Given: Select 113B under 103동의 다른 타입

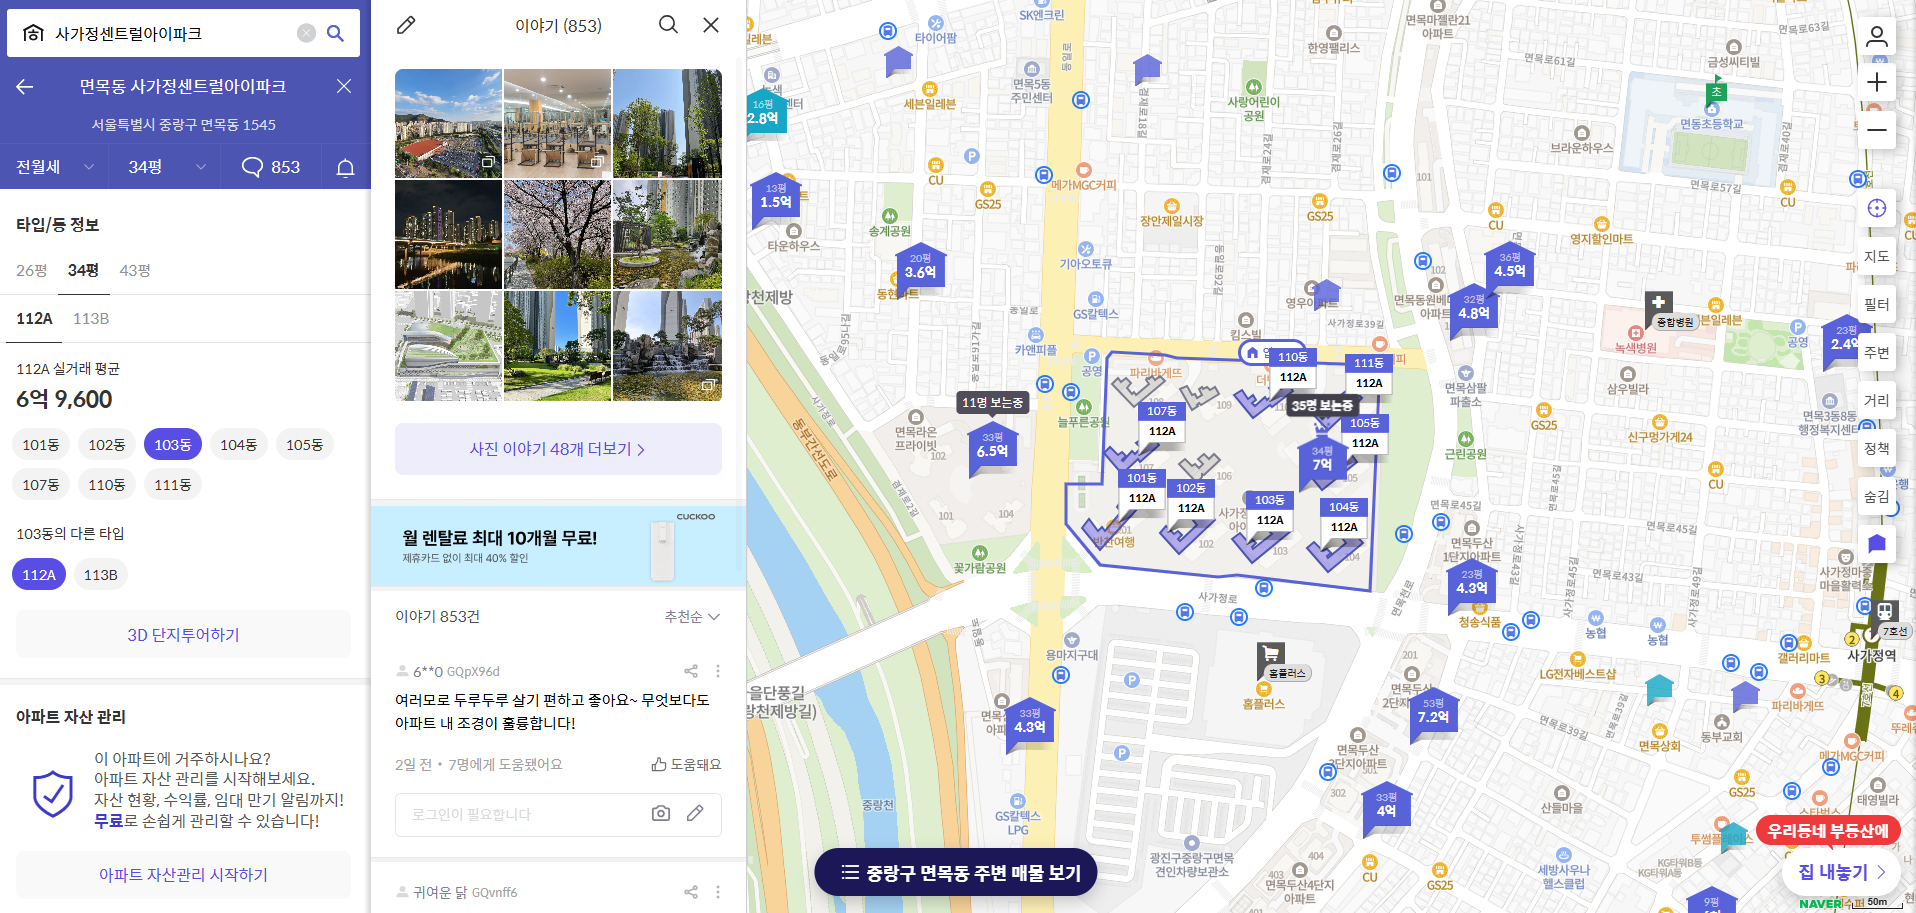Looking at the screenshot, I should click(x=101, y=575).
